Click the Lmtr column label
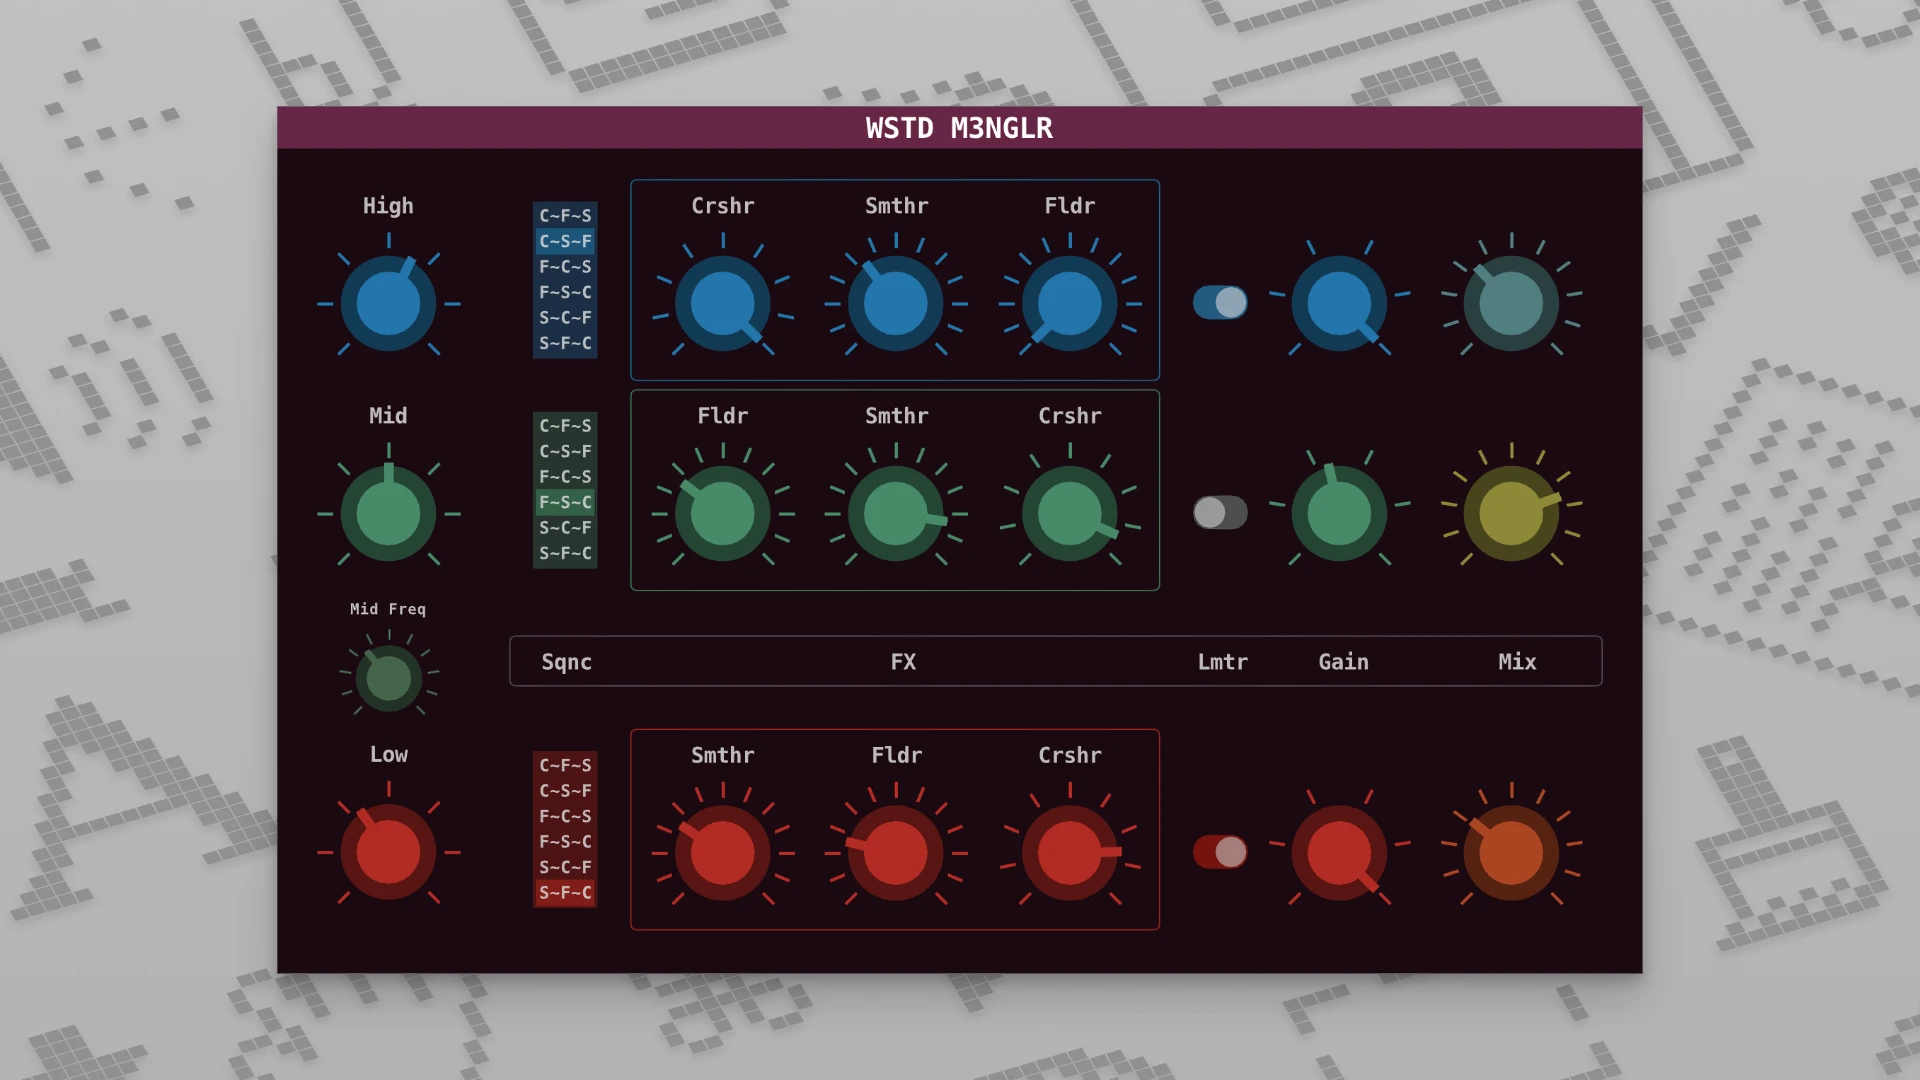1920x1080 pixels. [x=1222, y=661]
